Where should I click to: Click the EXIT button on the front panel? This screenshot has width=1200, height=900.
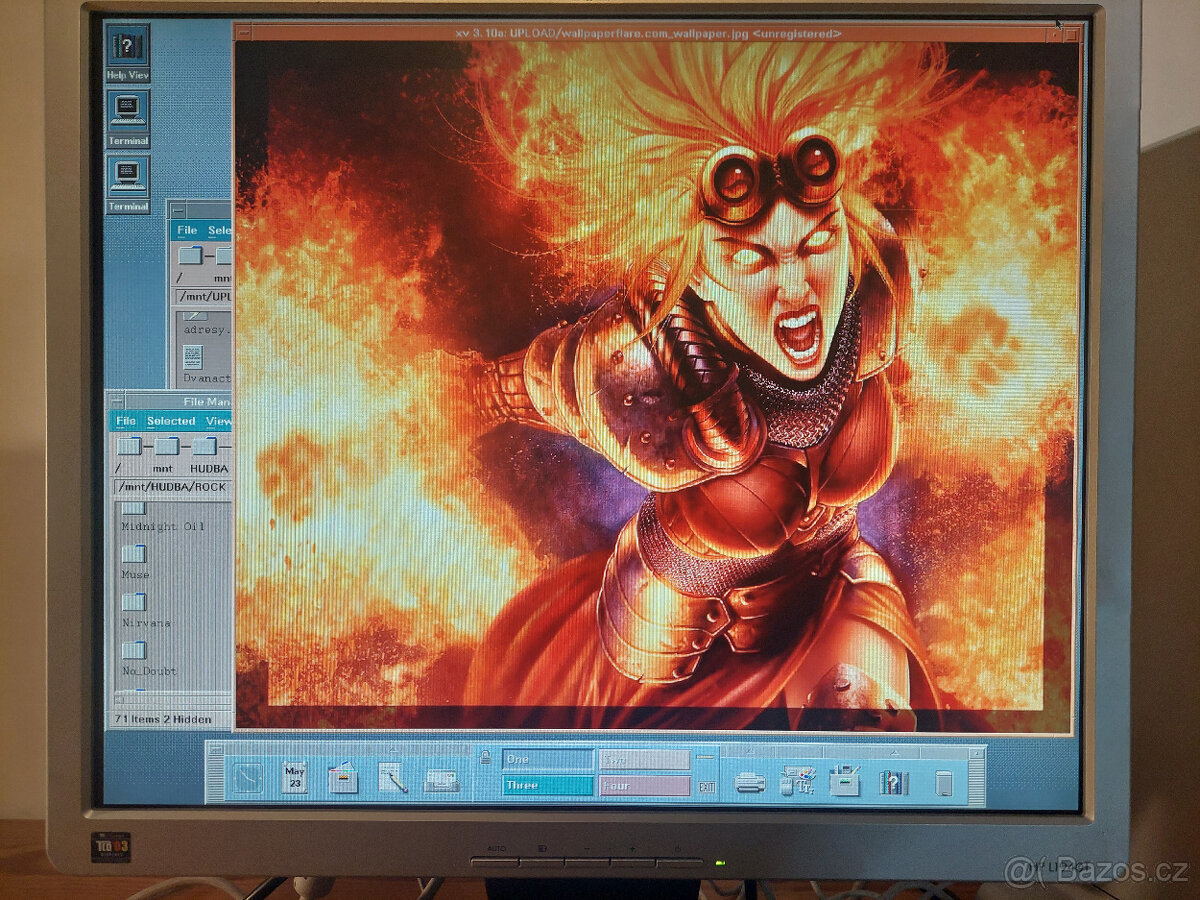[x=706, y=787]
